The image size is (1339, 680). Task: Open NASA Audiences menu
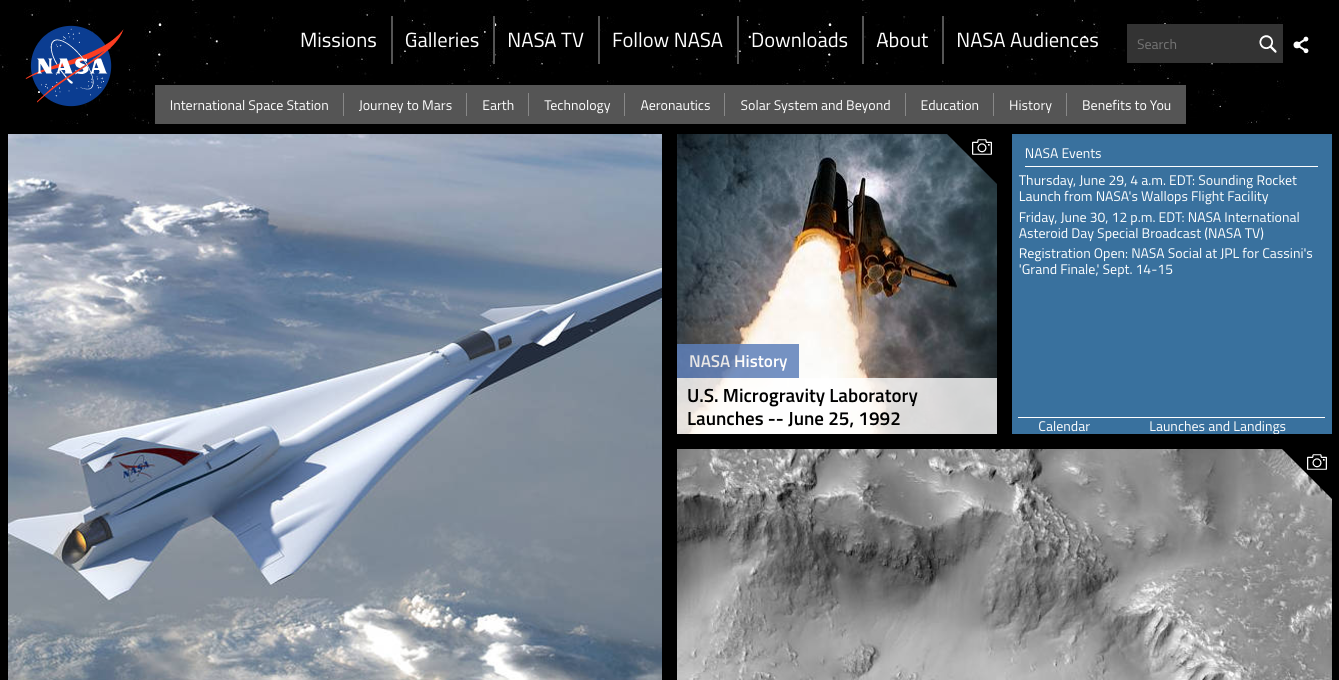(1027, 40)
